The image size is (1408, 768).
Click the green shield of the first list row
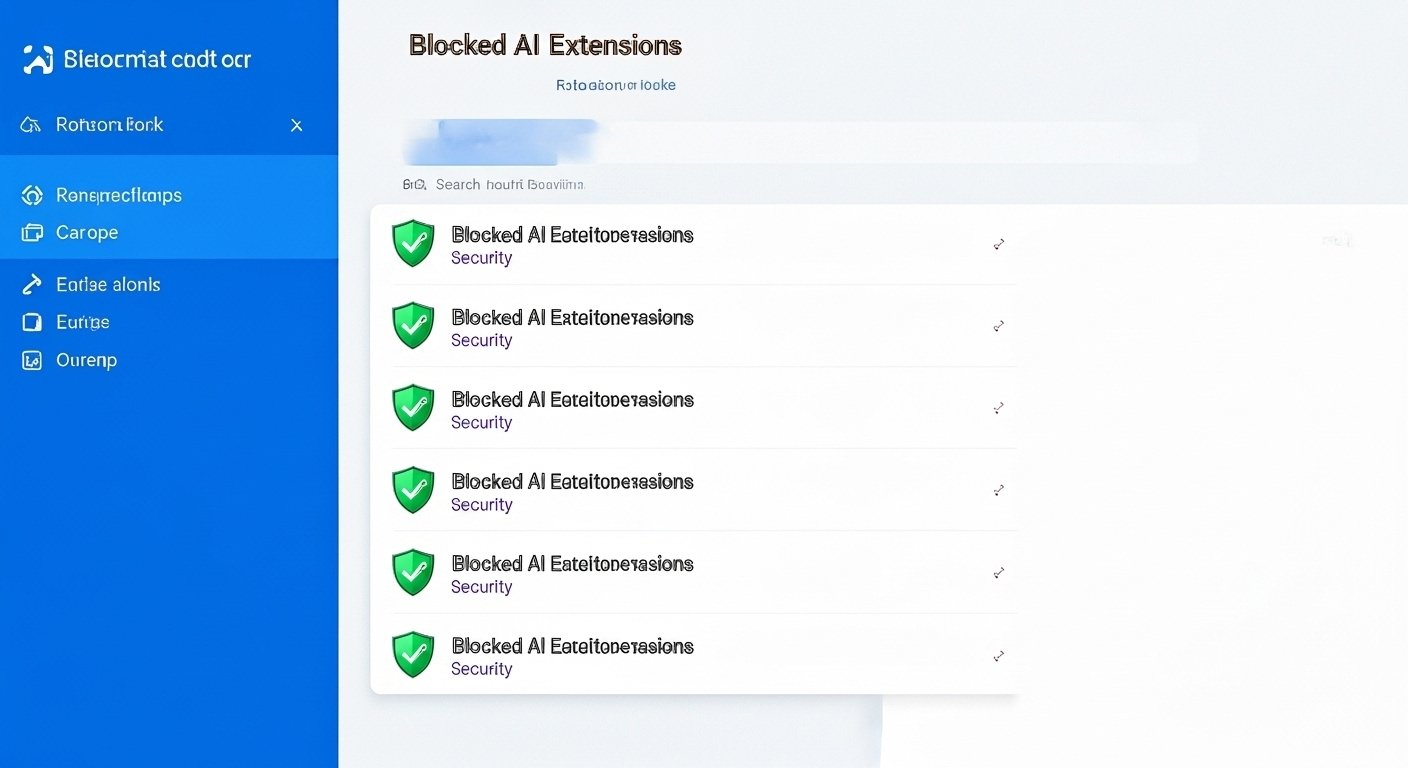(x=413, y=244)
